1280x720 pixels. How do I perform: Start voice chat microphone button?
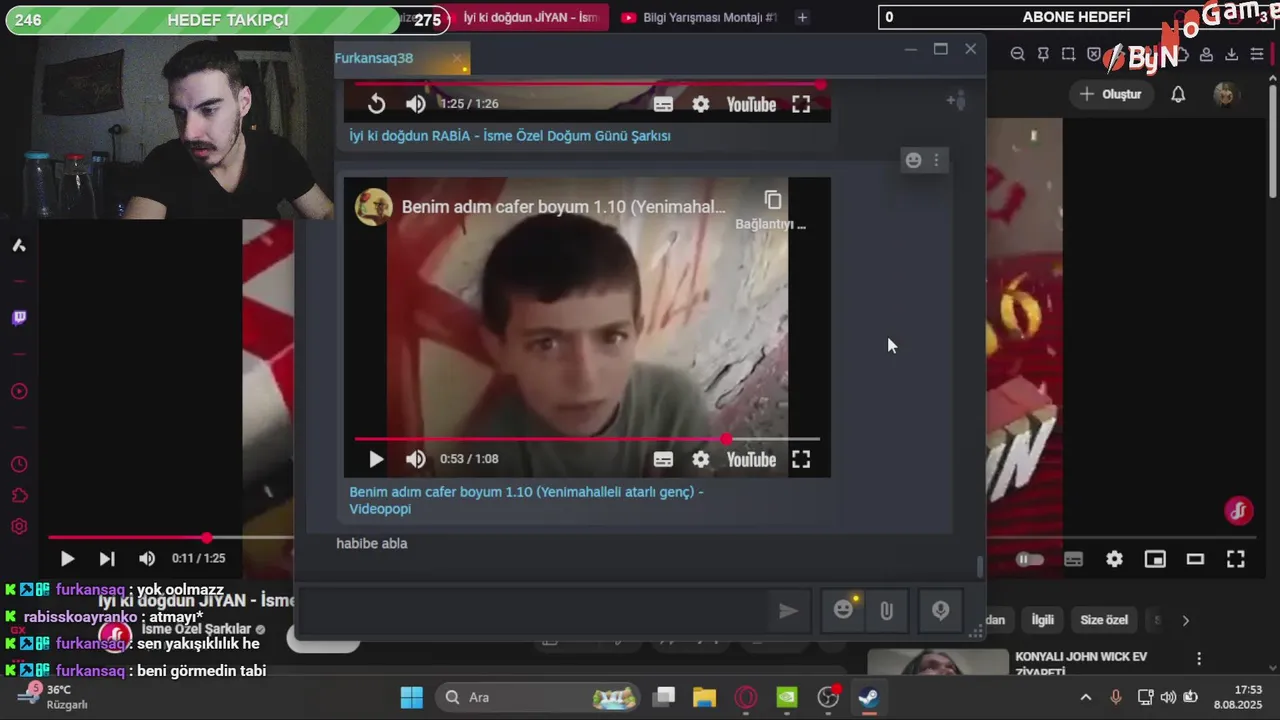coord(940,610)
